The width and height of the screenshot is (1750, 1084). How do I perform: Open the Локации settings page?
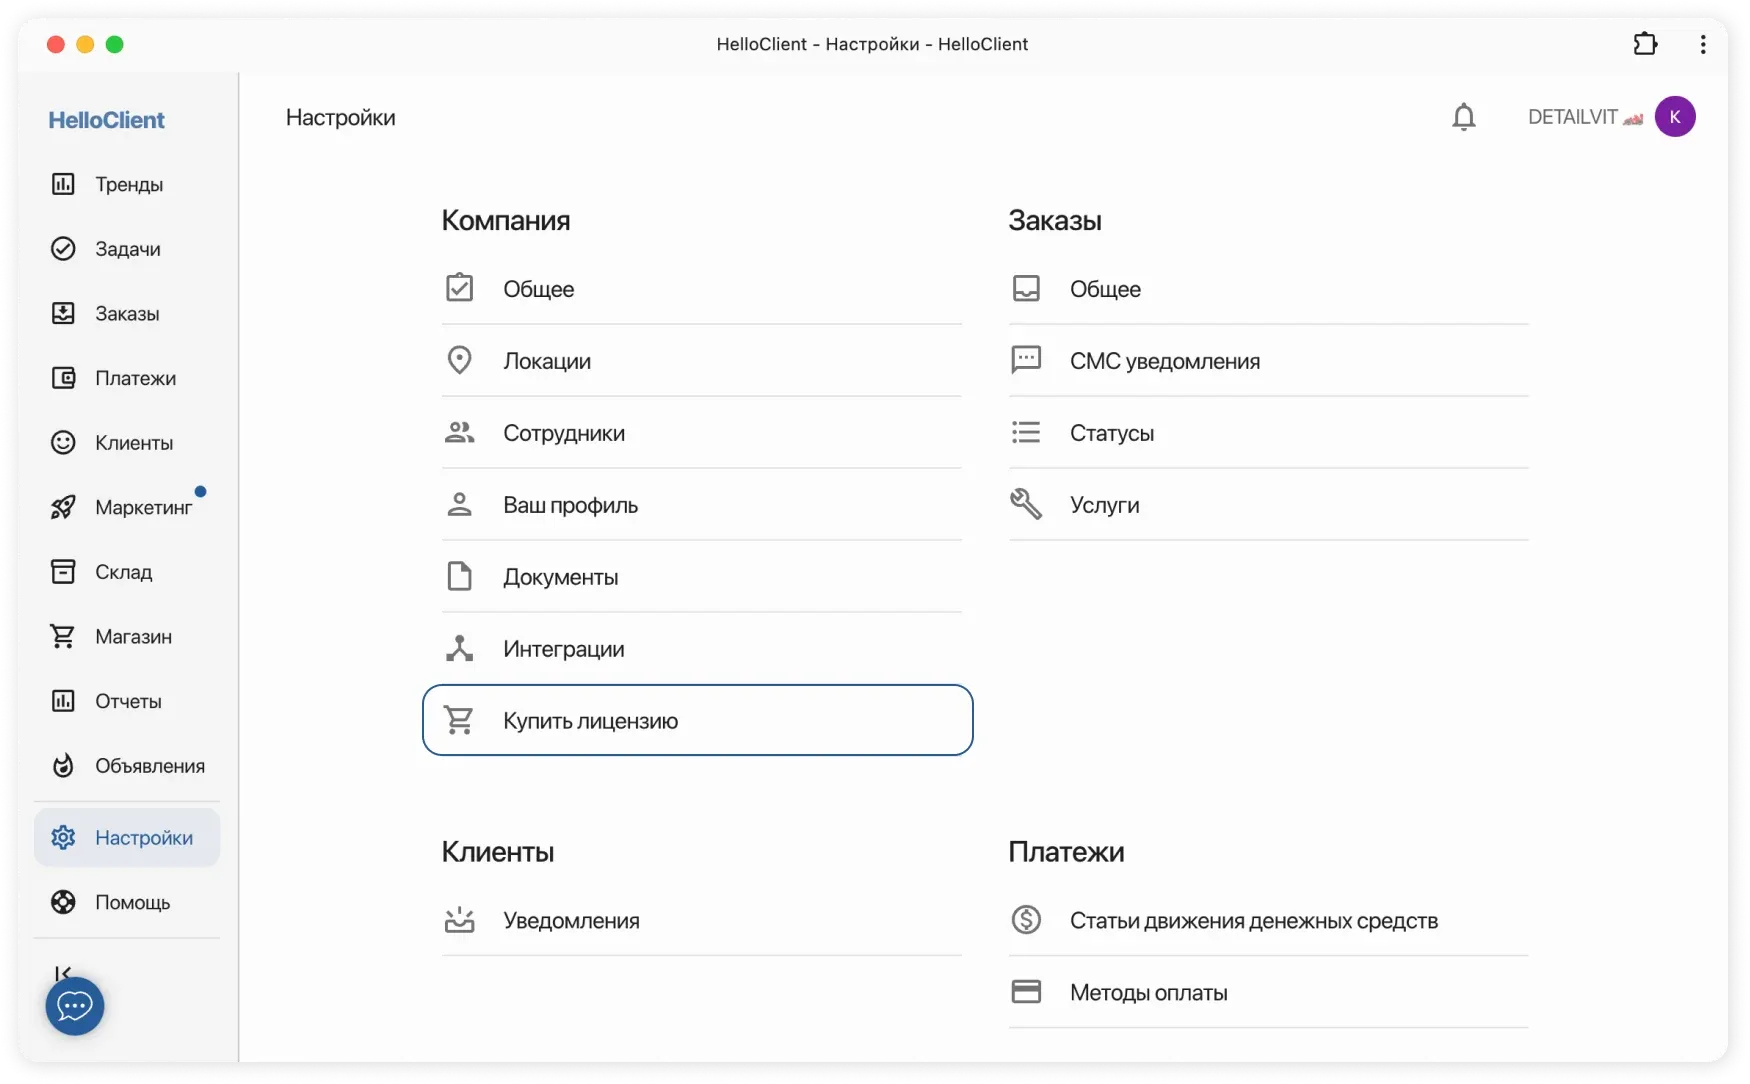[x=546, y=361]
